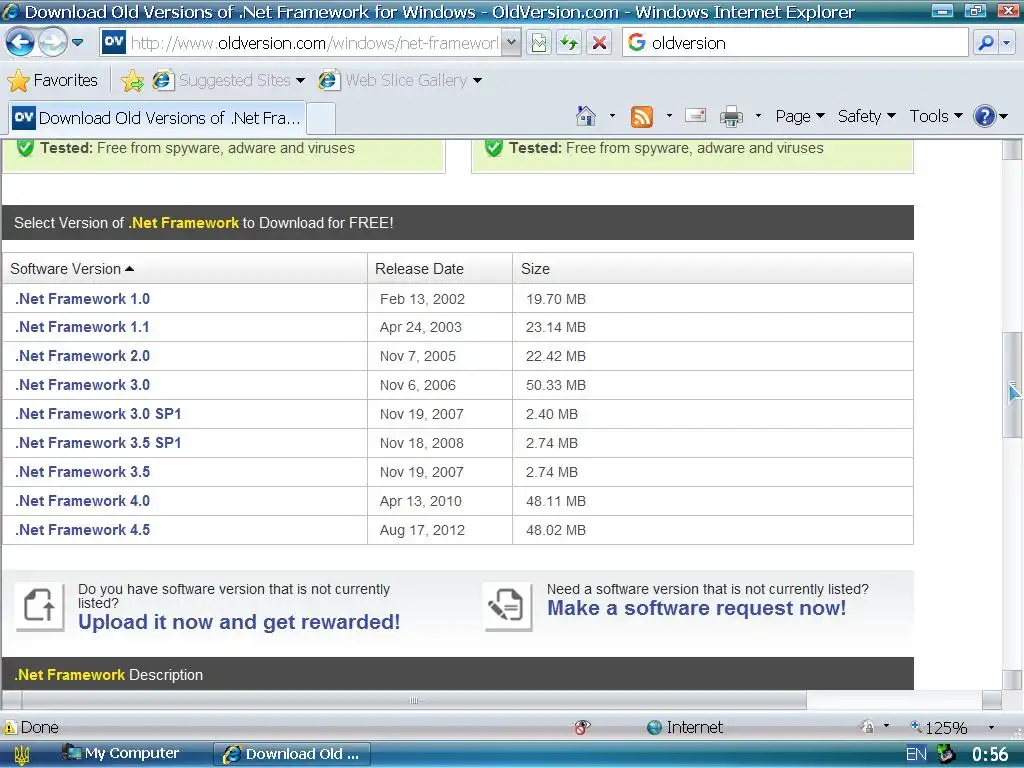Go back with the Back arrow button
1024x768 pixels.
(20, 43)
